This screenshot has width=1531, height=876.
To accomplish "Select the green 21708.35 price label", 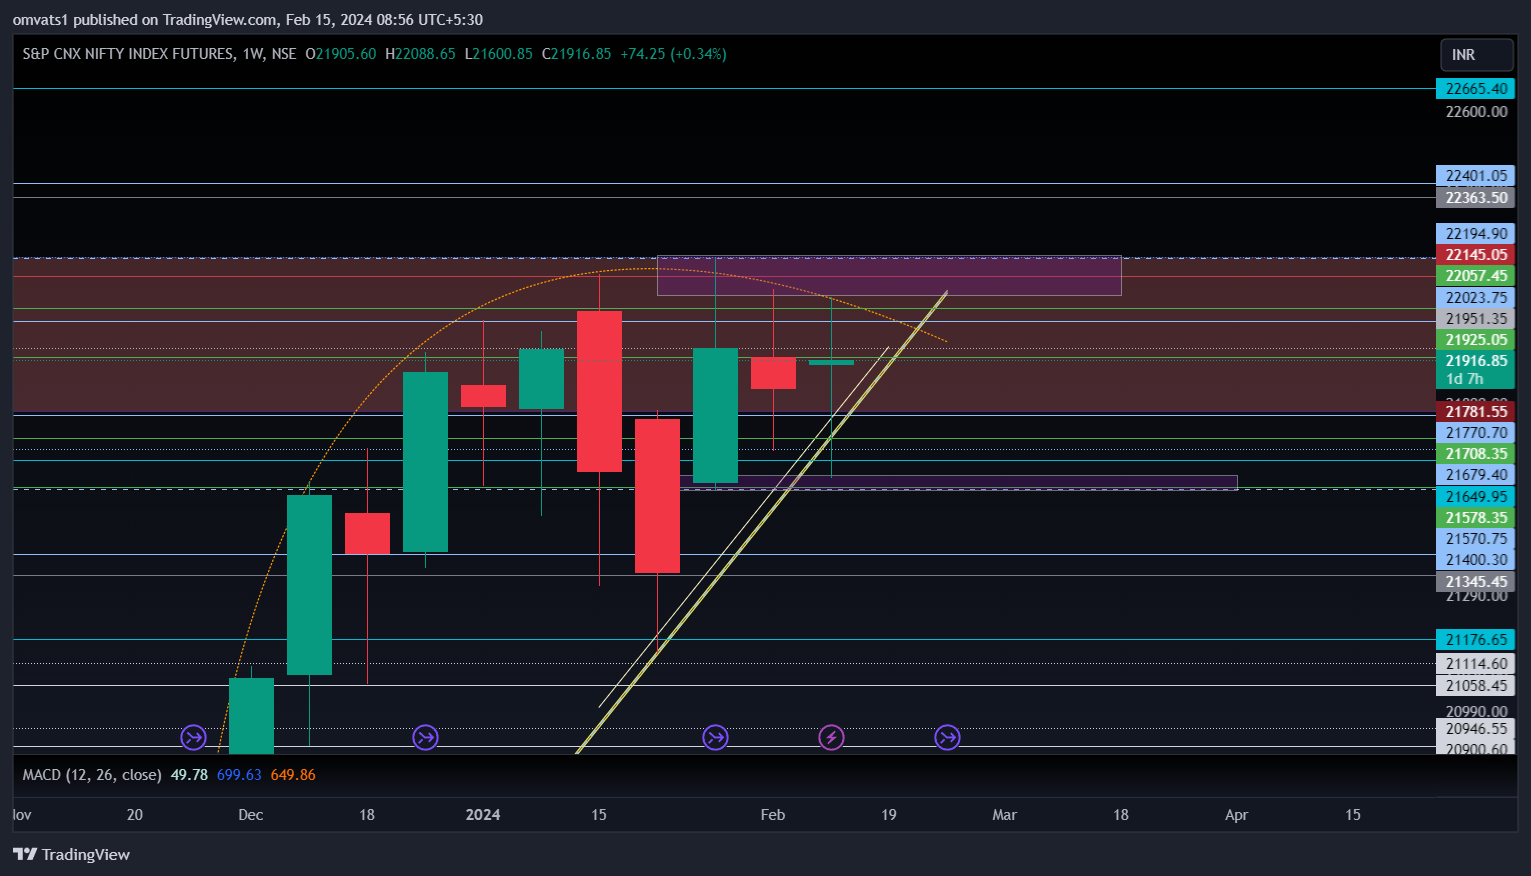I will 1476,454.
